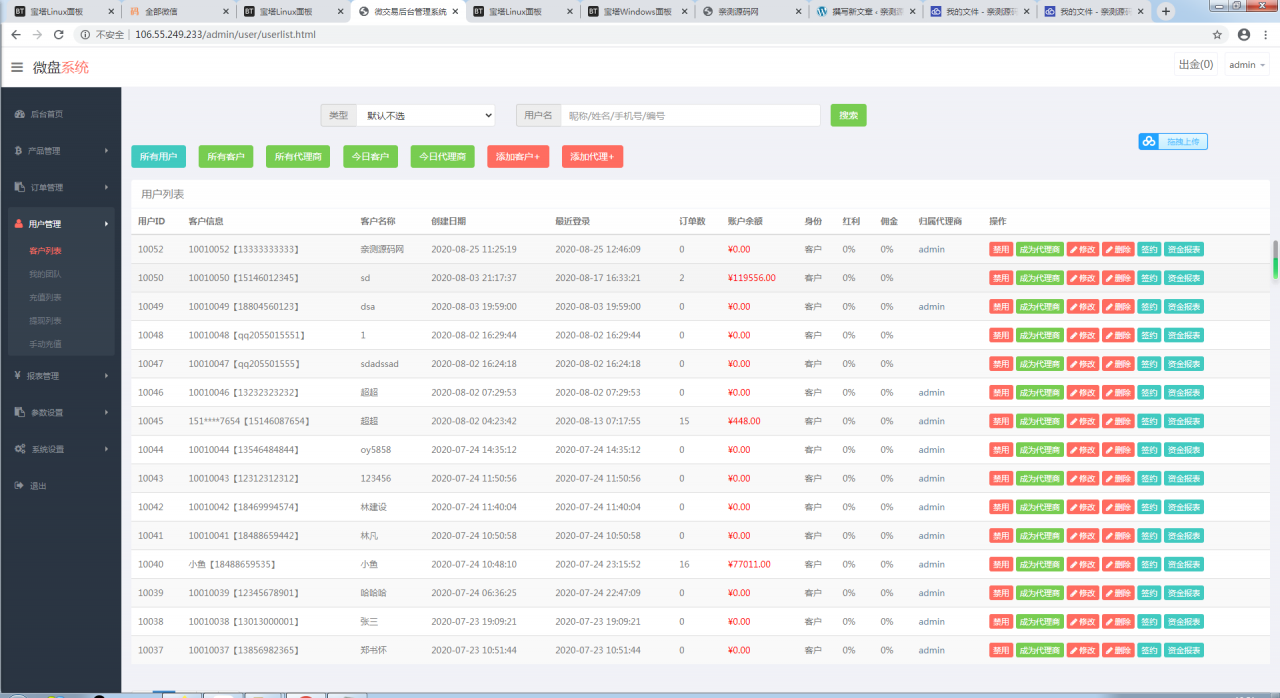Click the 退出 sign-out icon
This screenshot has width=1280, height=698.
point(20,485)
